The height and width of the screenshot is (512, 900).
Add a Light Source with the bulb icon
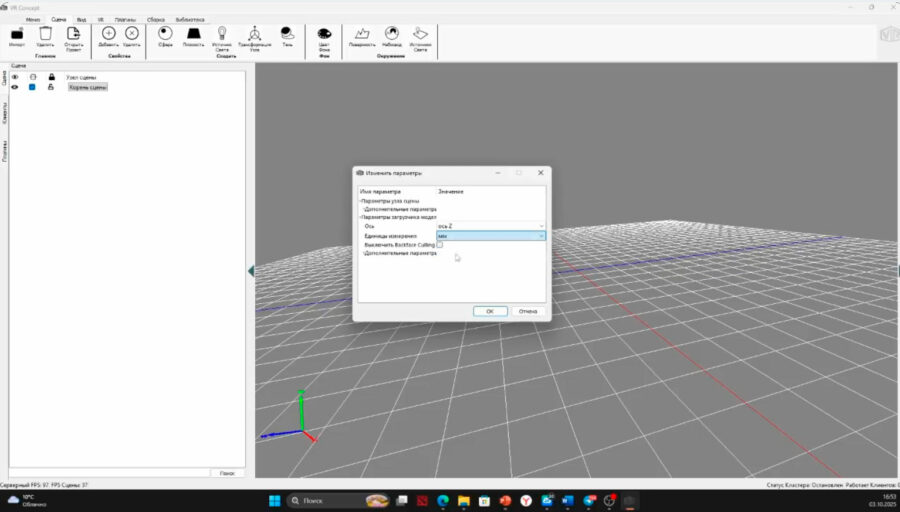coord(222,34)
